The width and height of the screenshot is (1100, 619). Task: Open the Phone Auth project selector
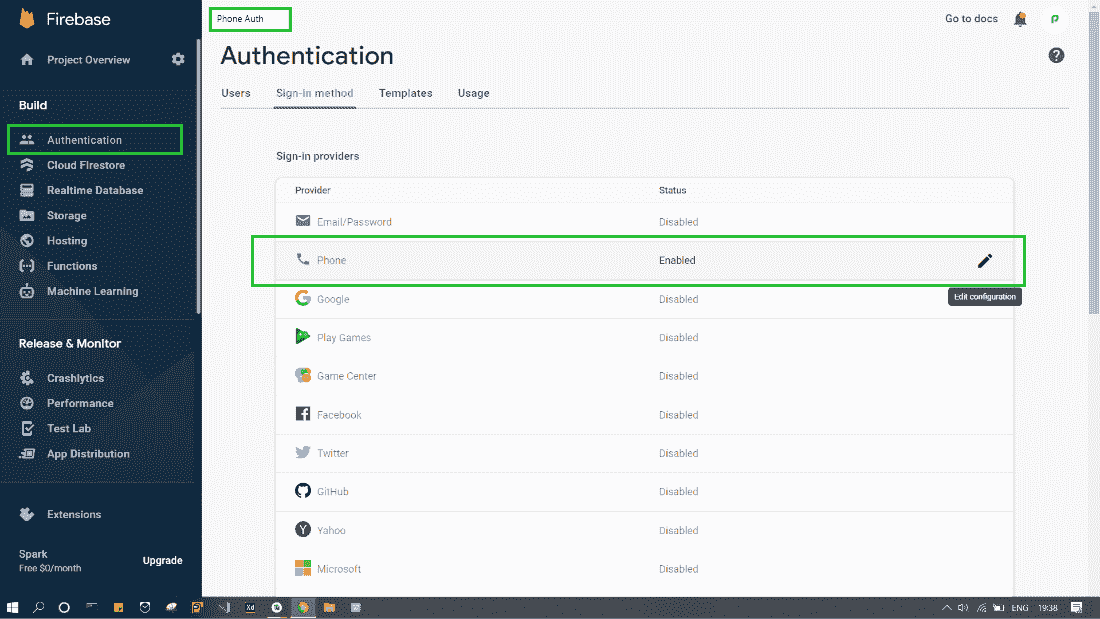[250, 19]
